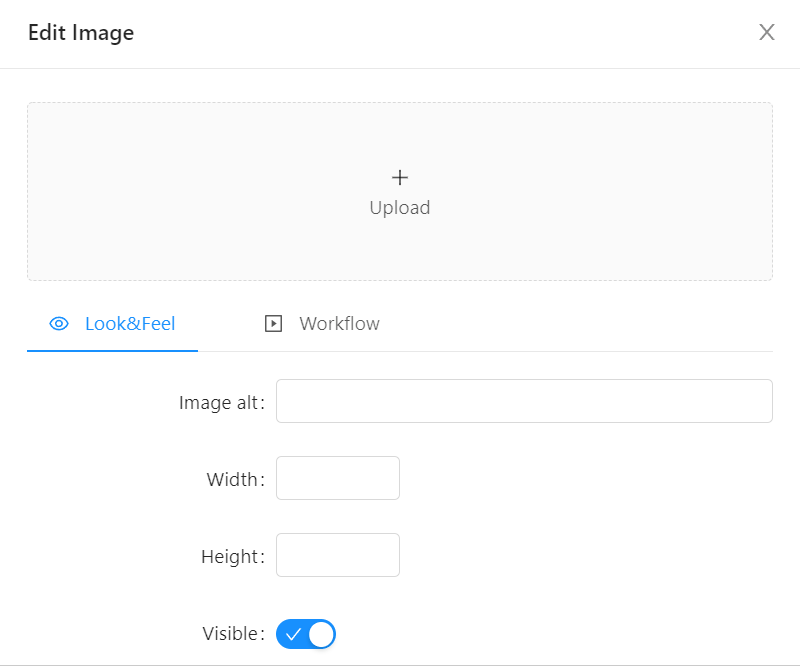Image resolution: width=800 pixels, height=666 pixels.
Task: Click the plus icon in upload area
Action: [400, 178]
